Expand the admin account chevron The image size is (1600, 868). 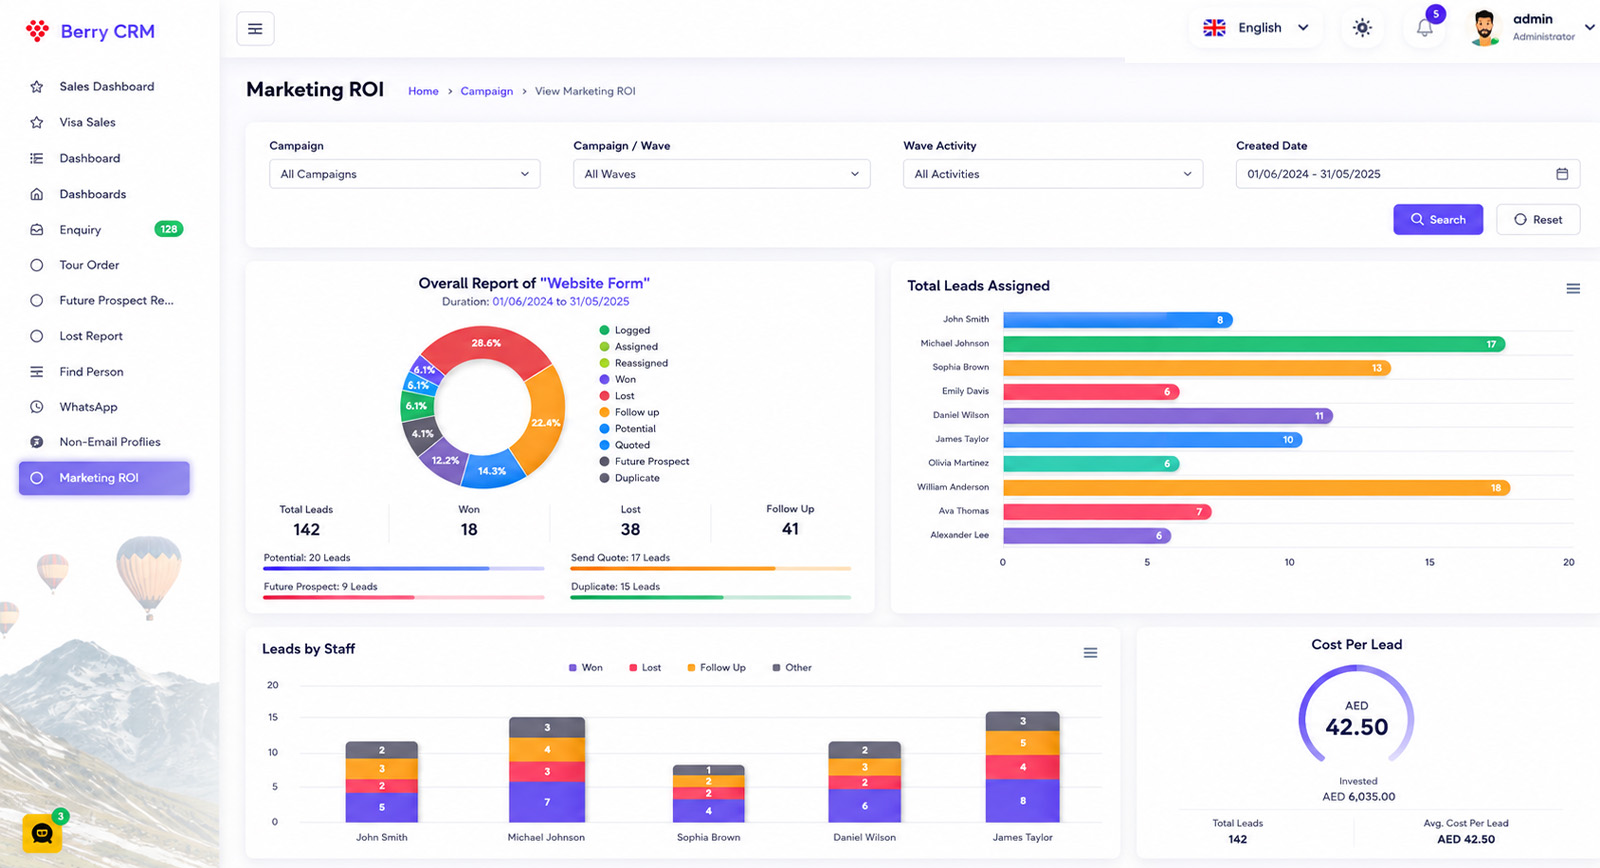click(x=1589, y=27)
